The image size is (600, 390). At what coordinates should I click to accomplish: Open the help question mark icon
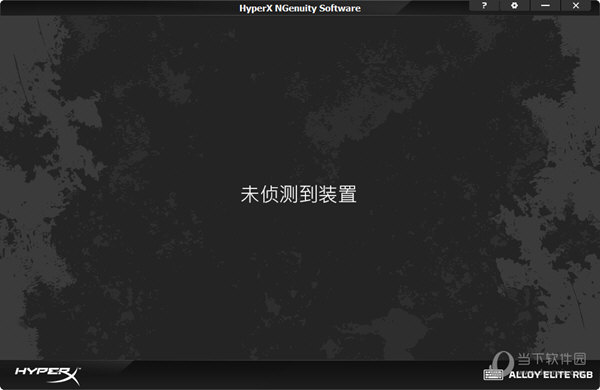click(484, 6)
